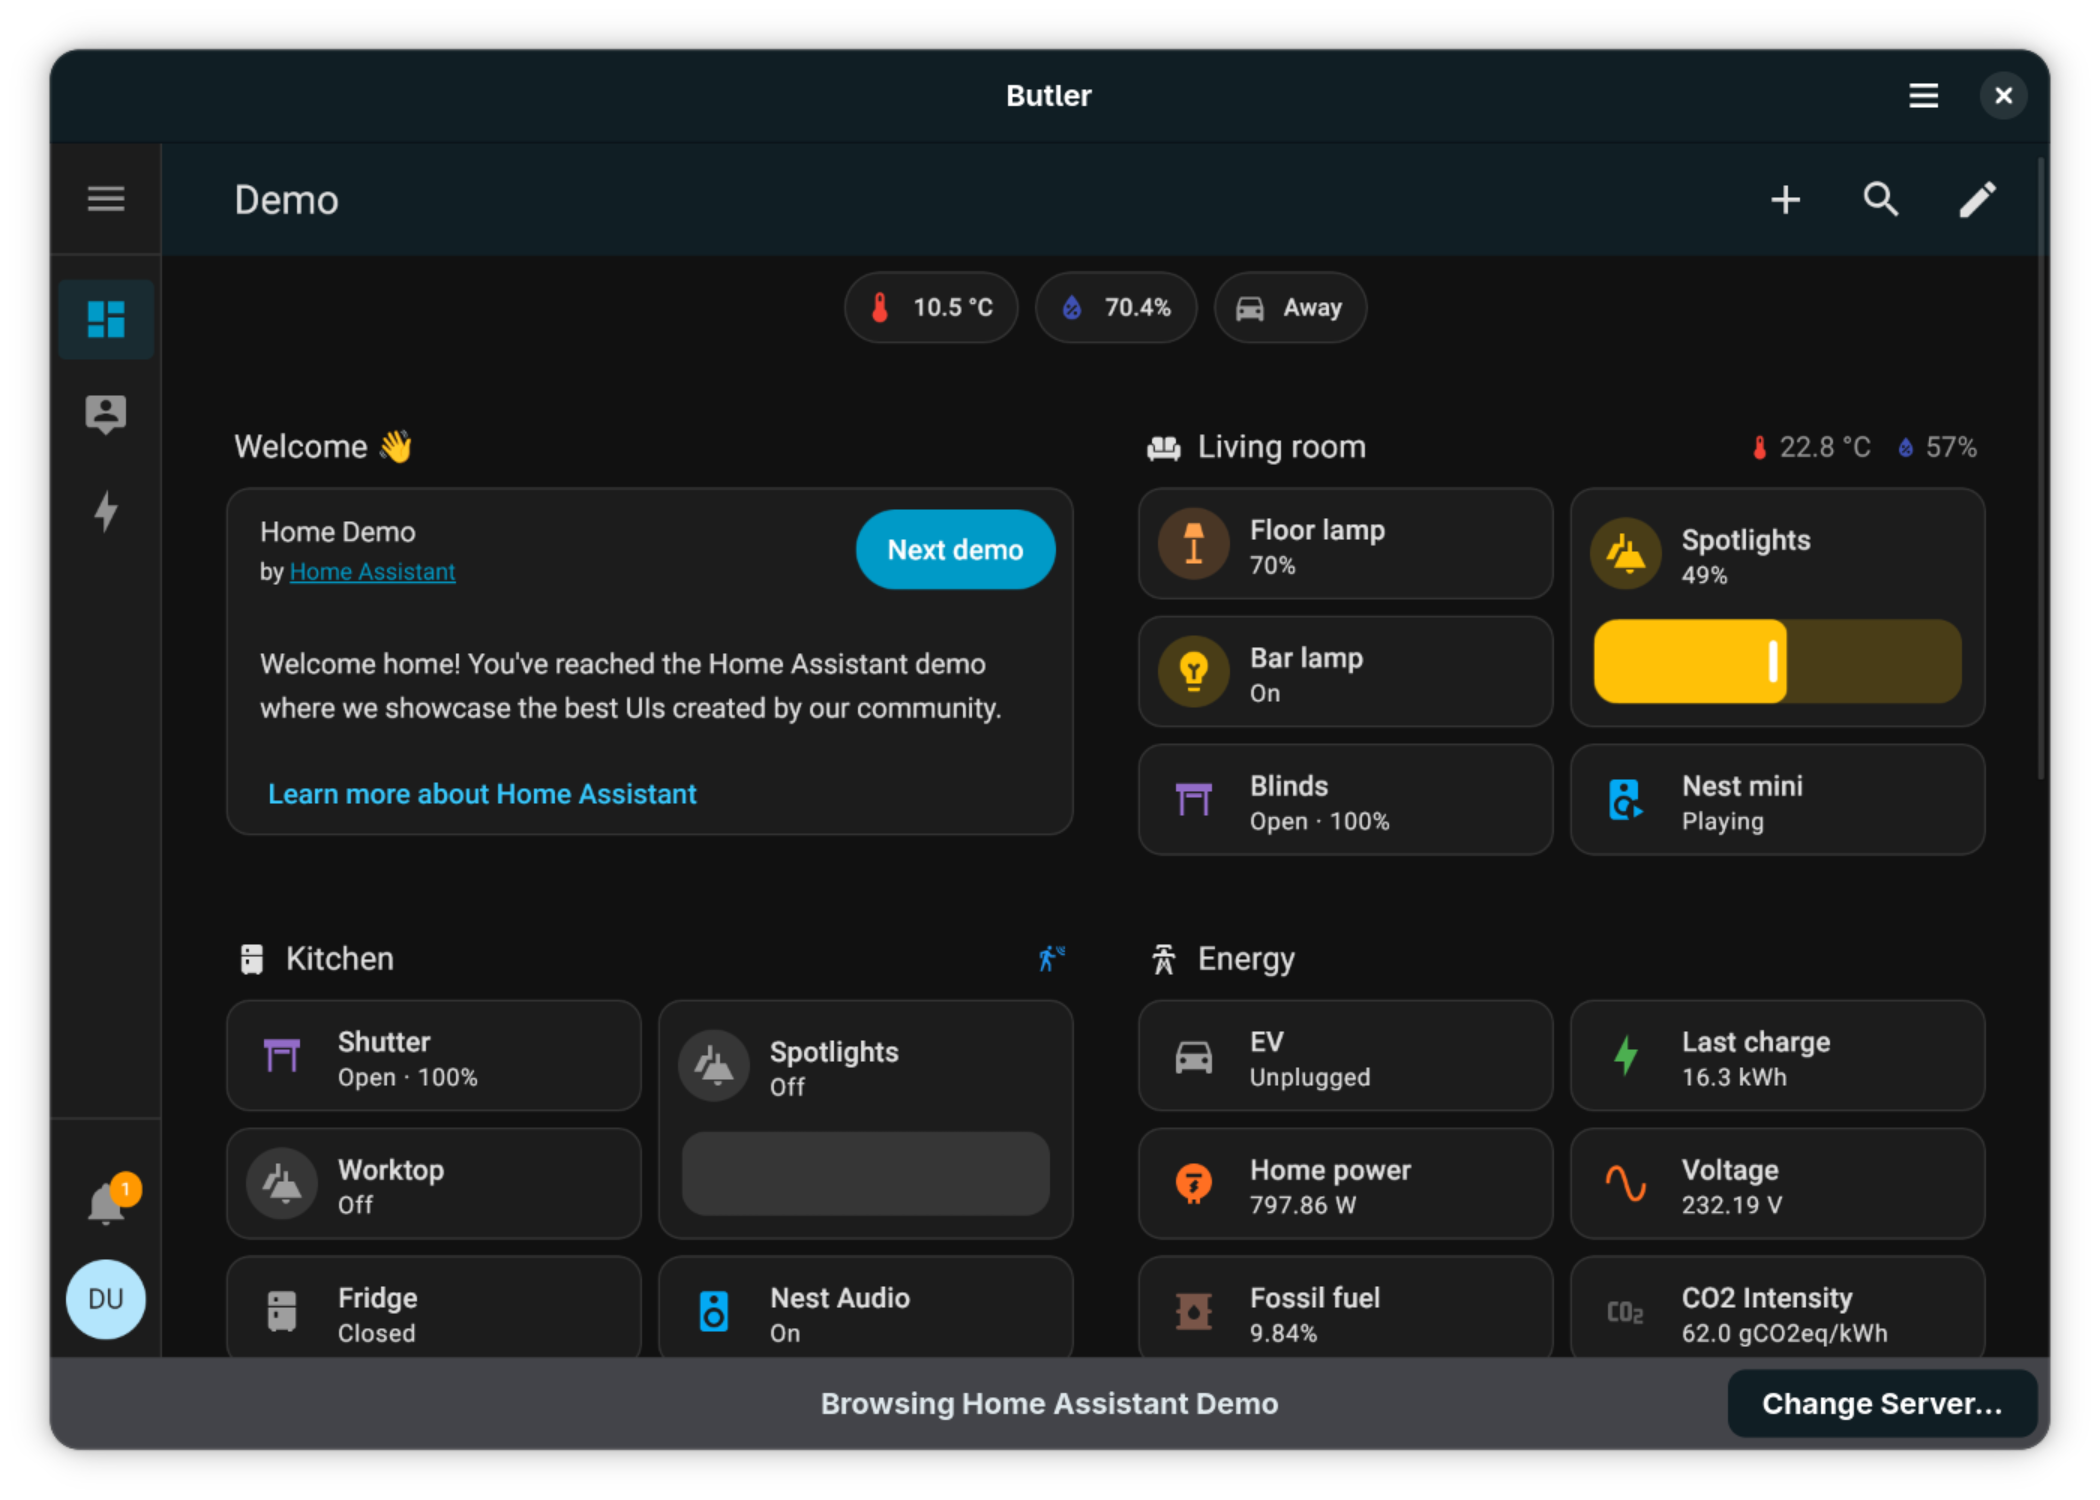The image size is (2100, 1500).
Task: Open the energy lightning bolt sidebar icon
Action: coord(106,511)
